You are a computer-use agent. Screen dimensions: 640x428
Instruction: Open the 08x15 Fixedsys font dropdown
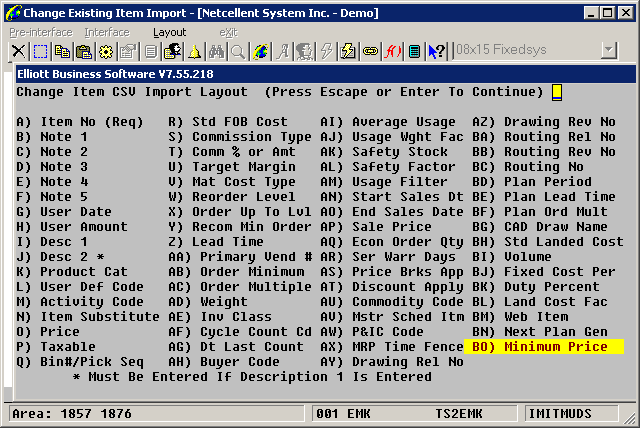point(609,51)
